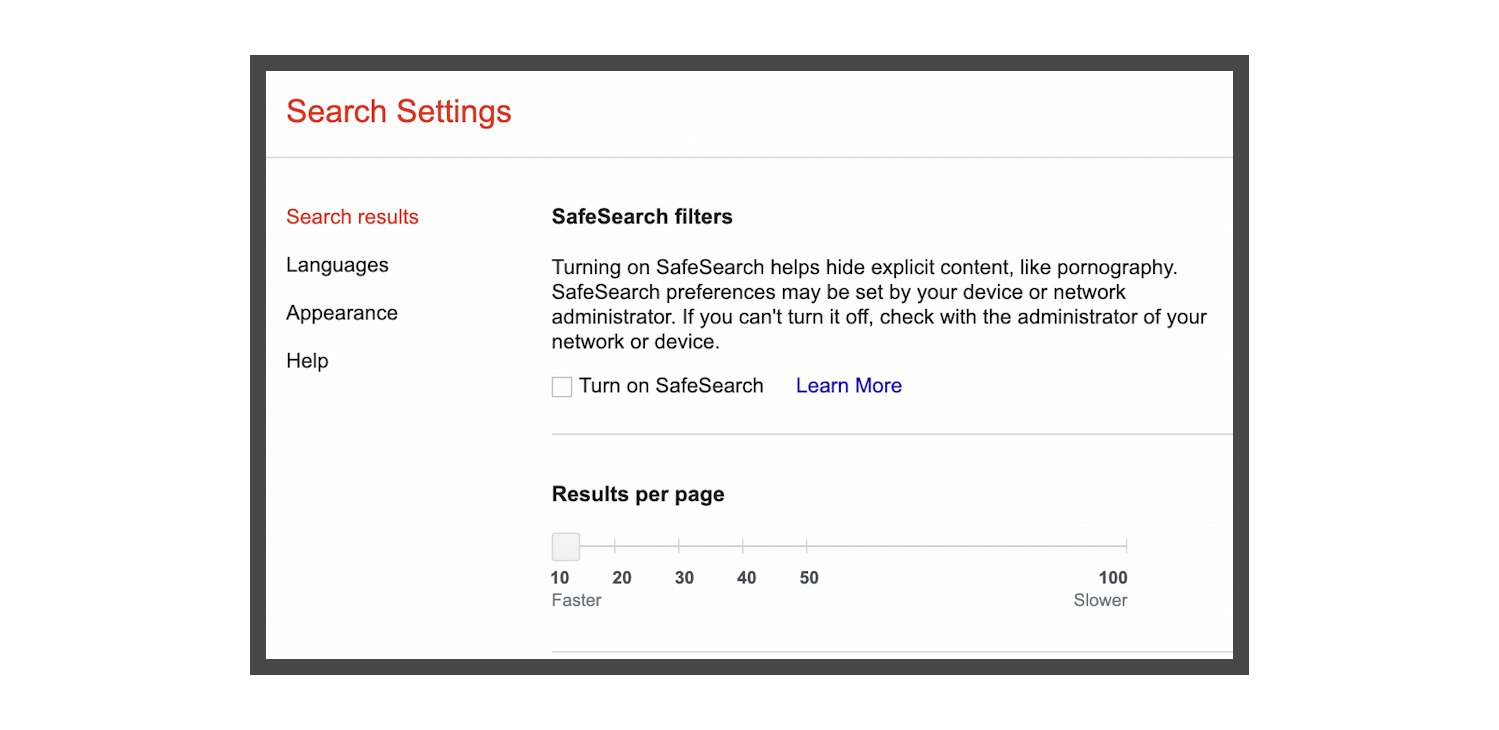This screenshot has height=730, width=1499.
Task: Click the results per page slider handle
Action: click(x=564, y=546)
